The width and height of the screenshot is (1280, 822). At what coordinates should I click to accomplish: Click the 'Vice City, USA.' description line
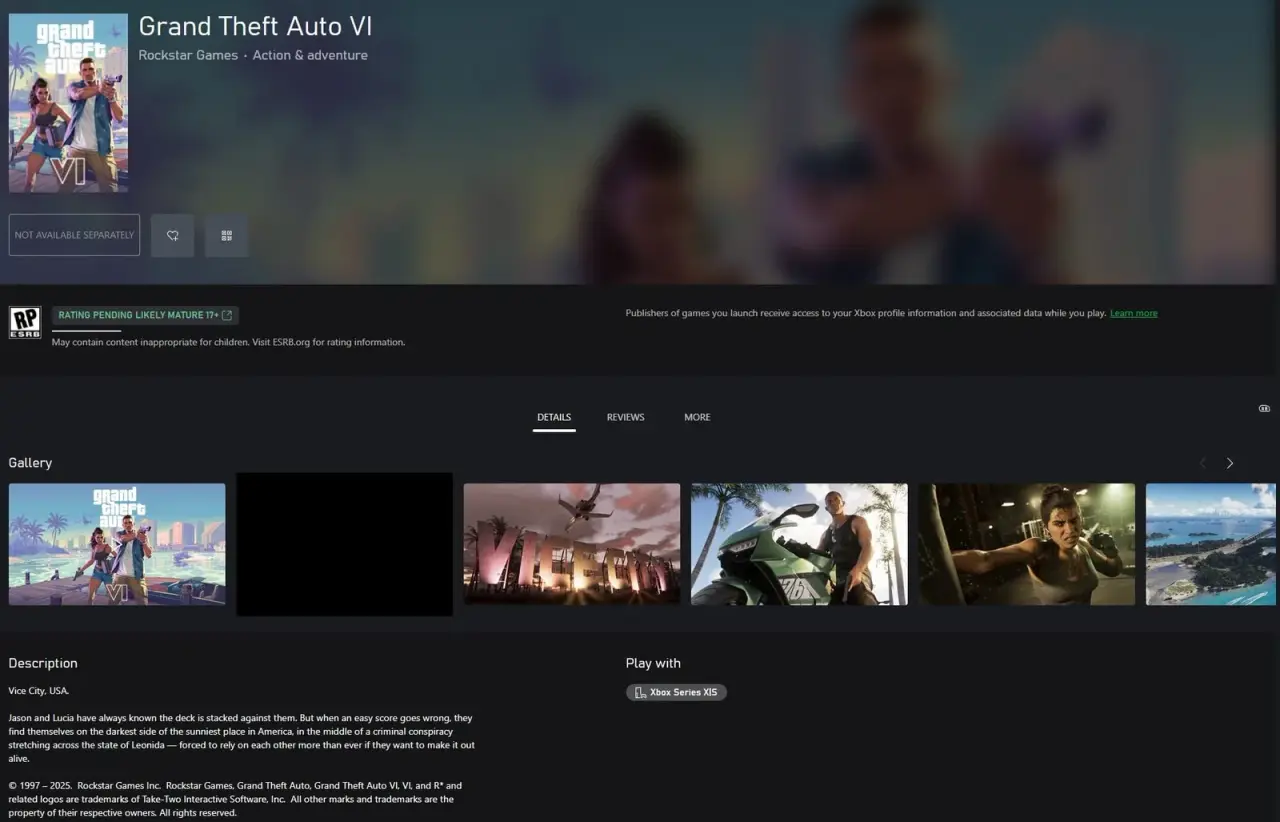[39, 691]
